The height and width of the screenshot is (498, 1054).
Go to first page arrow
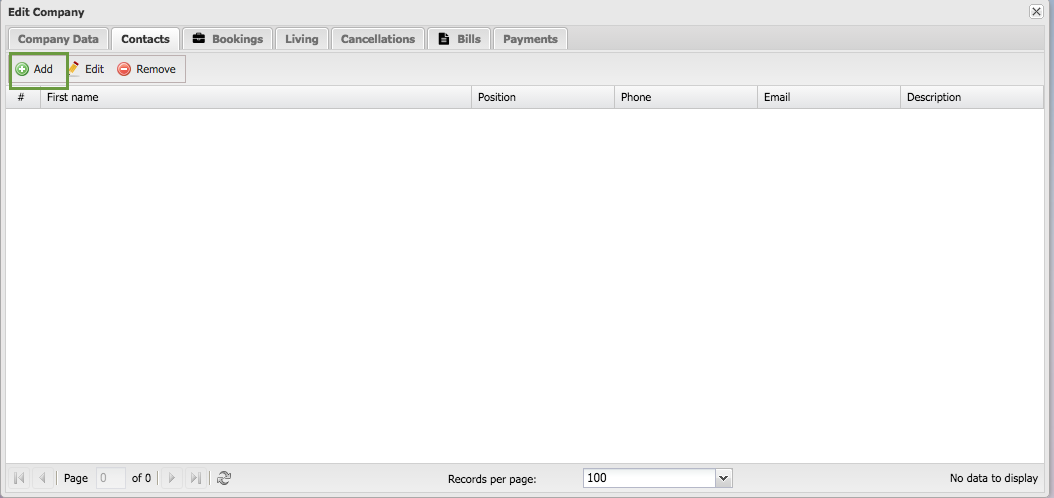(x=20, y=478)
